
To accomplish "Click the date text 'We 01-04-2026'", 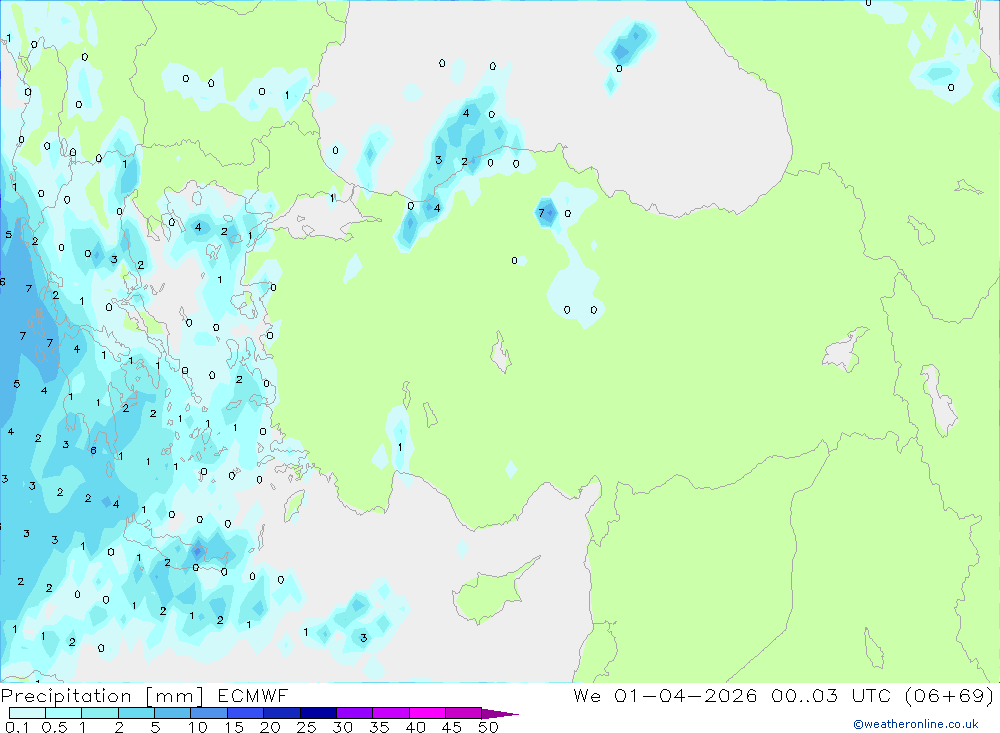I will (x=665, y=695).
